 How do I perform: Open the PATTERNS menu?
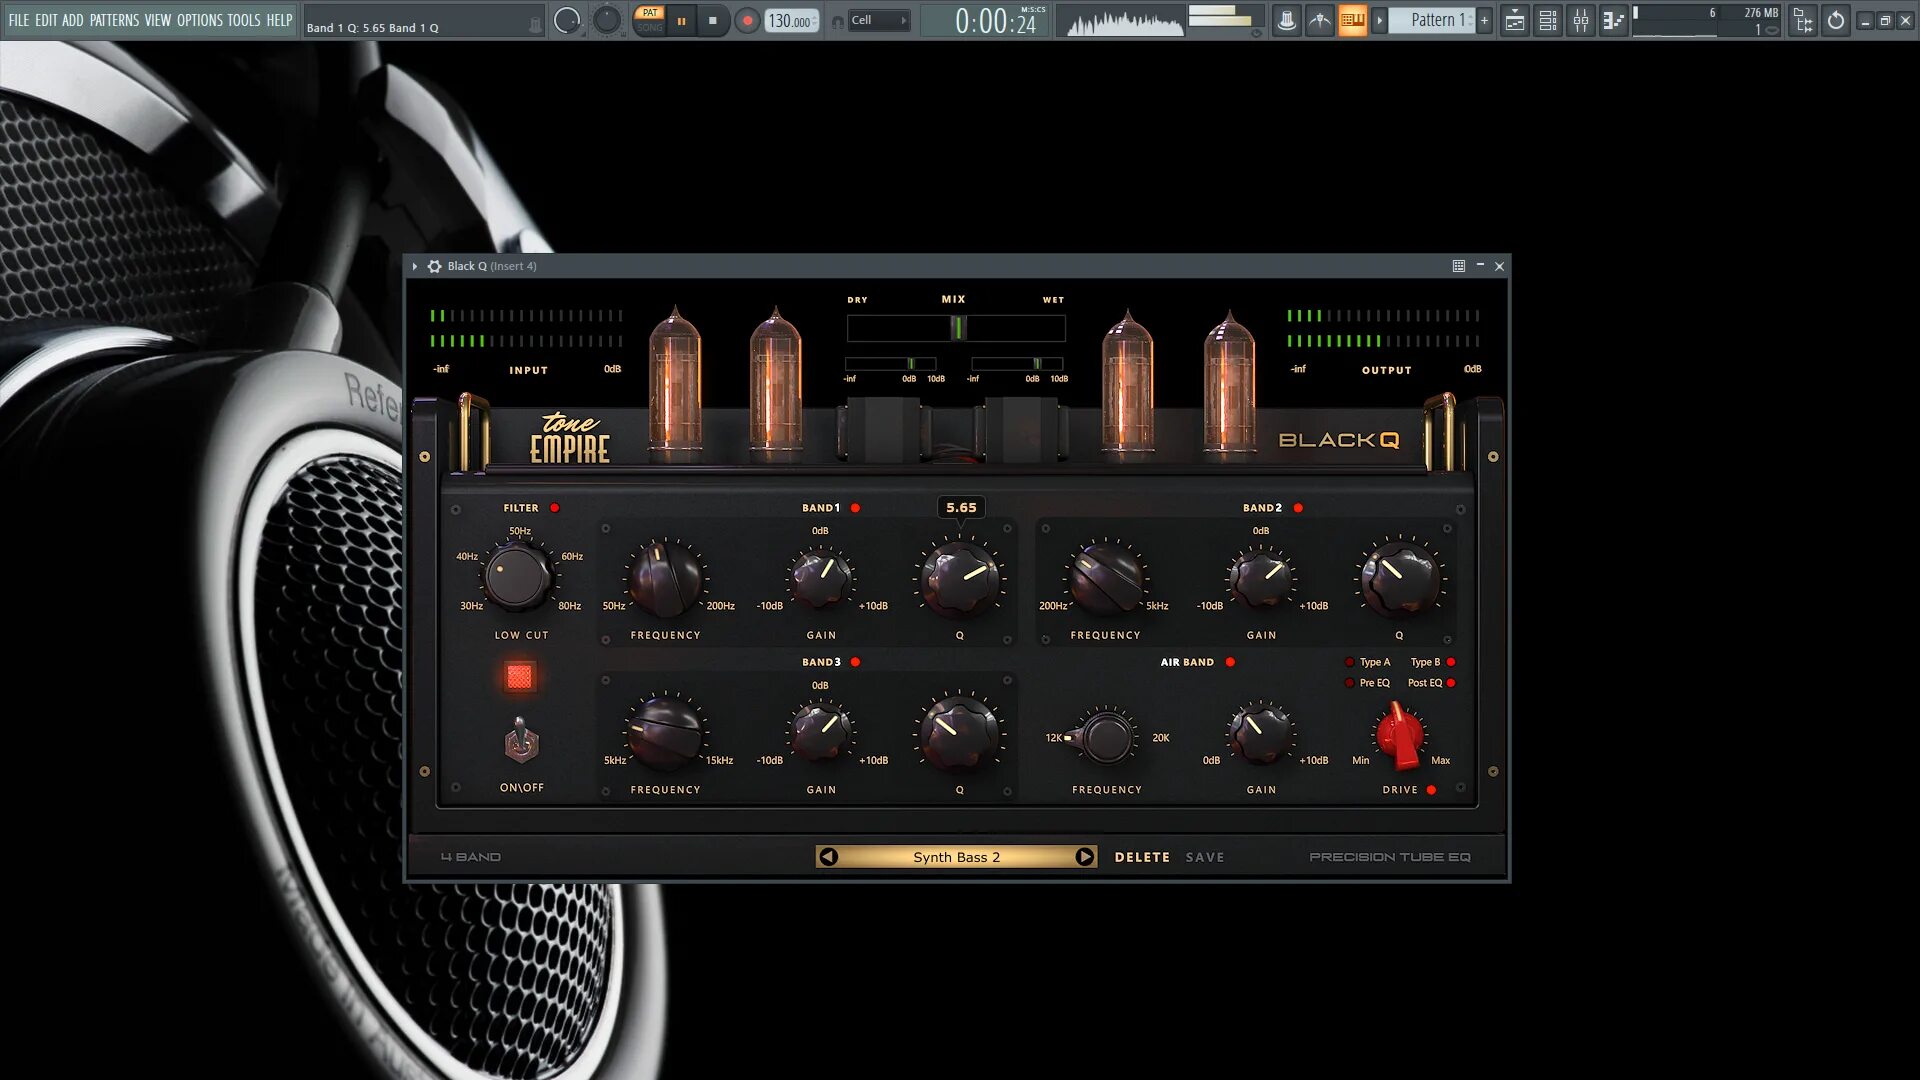click(114, 20)
